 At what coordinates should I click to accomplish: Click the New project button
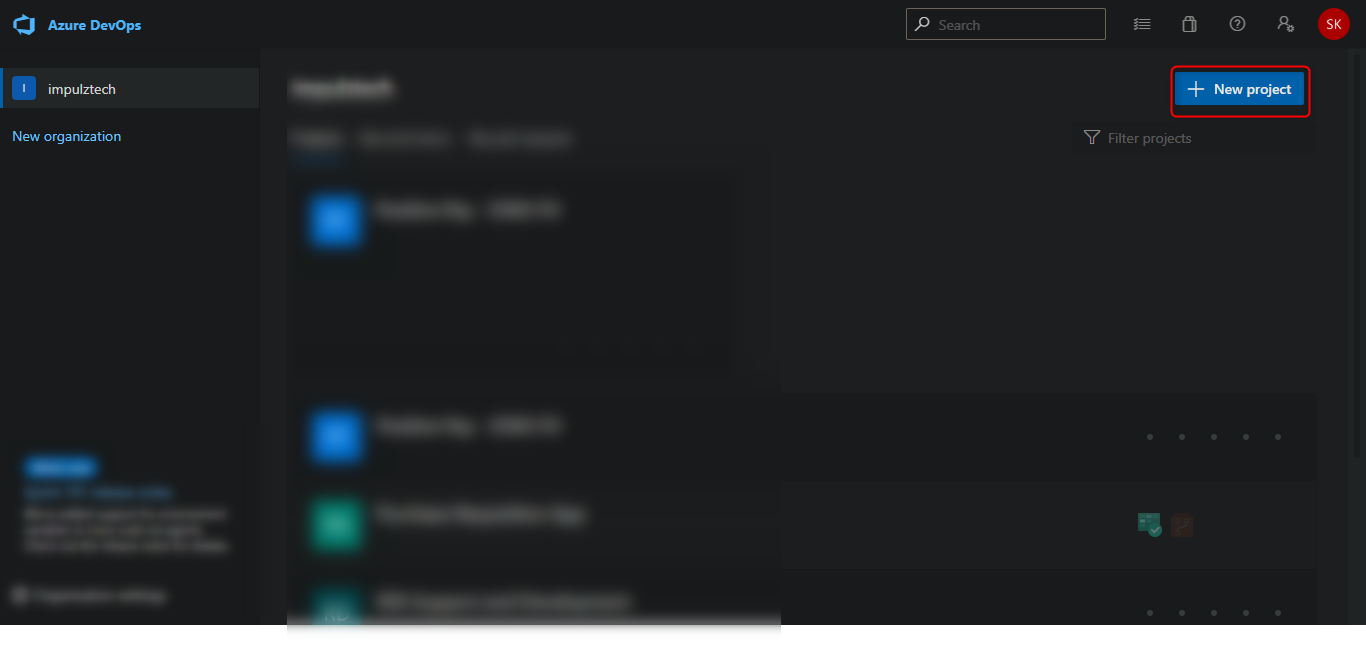point(1240,89)
